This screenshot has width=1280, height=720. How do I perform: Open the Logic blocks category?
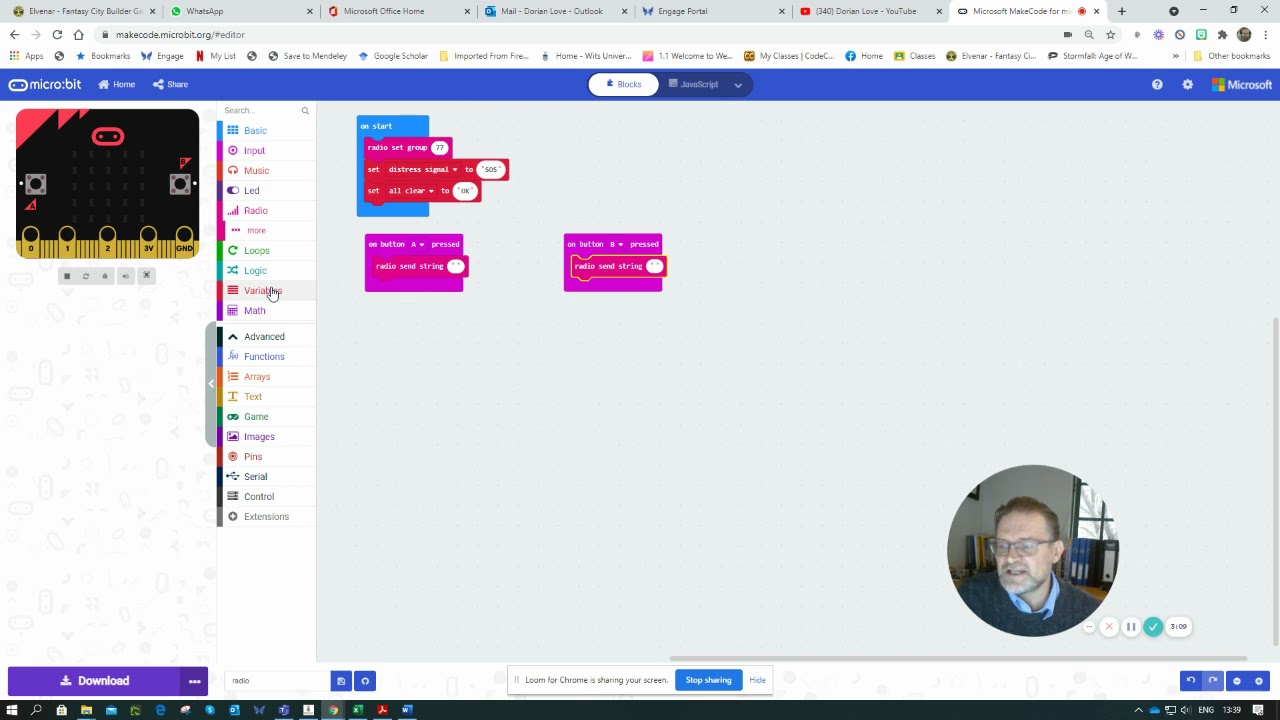pos(255,270)
